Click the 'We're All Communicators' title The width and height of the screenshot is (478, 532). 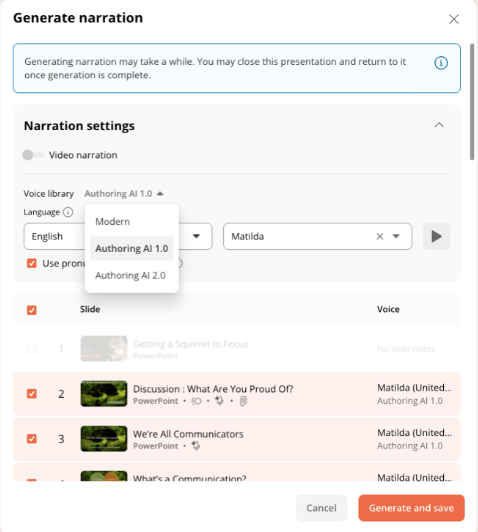(x=188, y=434)
